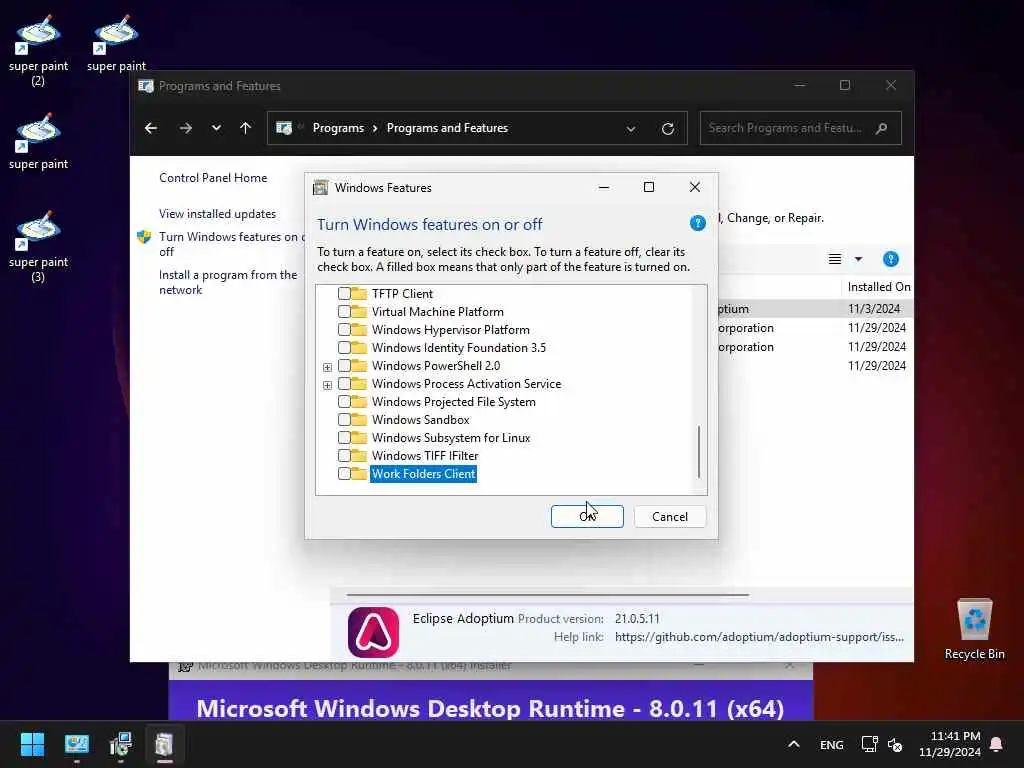Image resolution: width=1024 pixels, height=768 pixels.
Task: Click the ENG language indicator
Action: click(x=831, y=744)
